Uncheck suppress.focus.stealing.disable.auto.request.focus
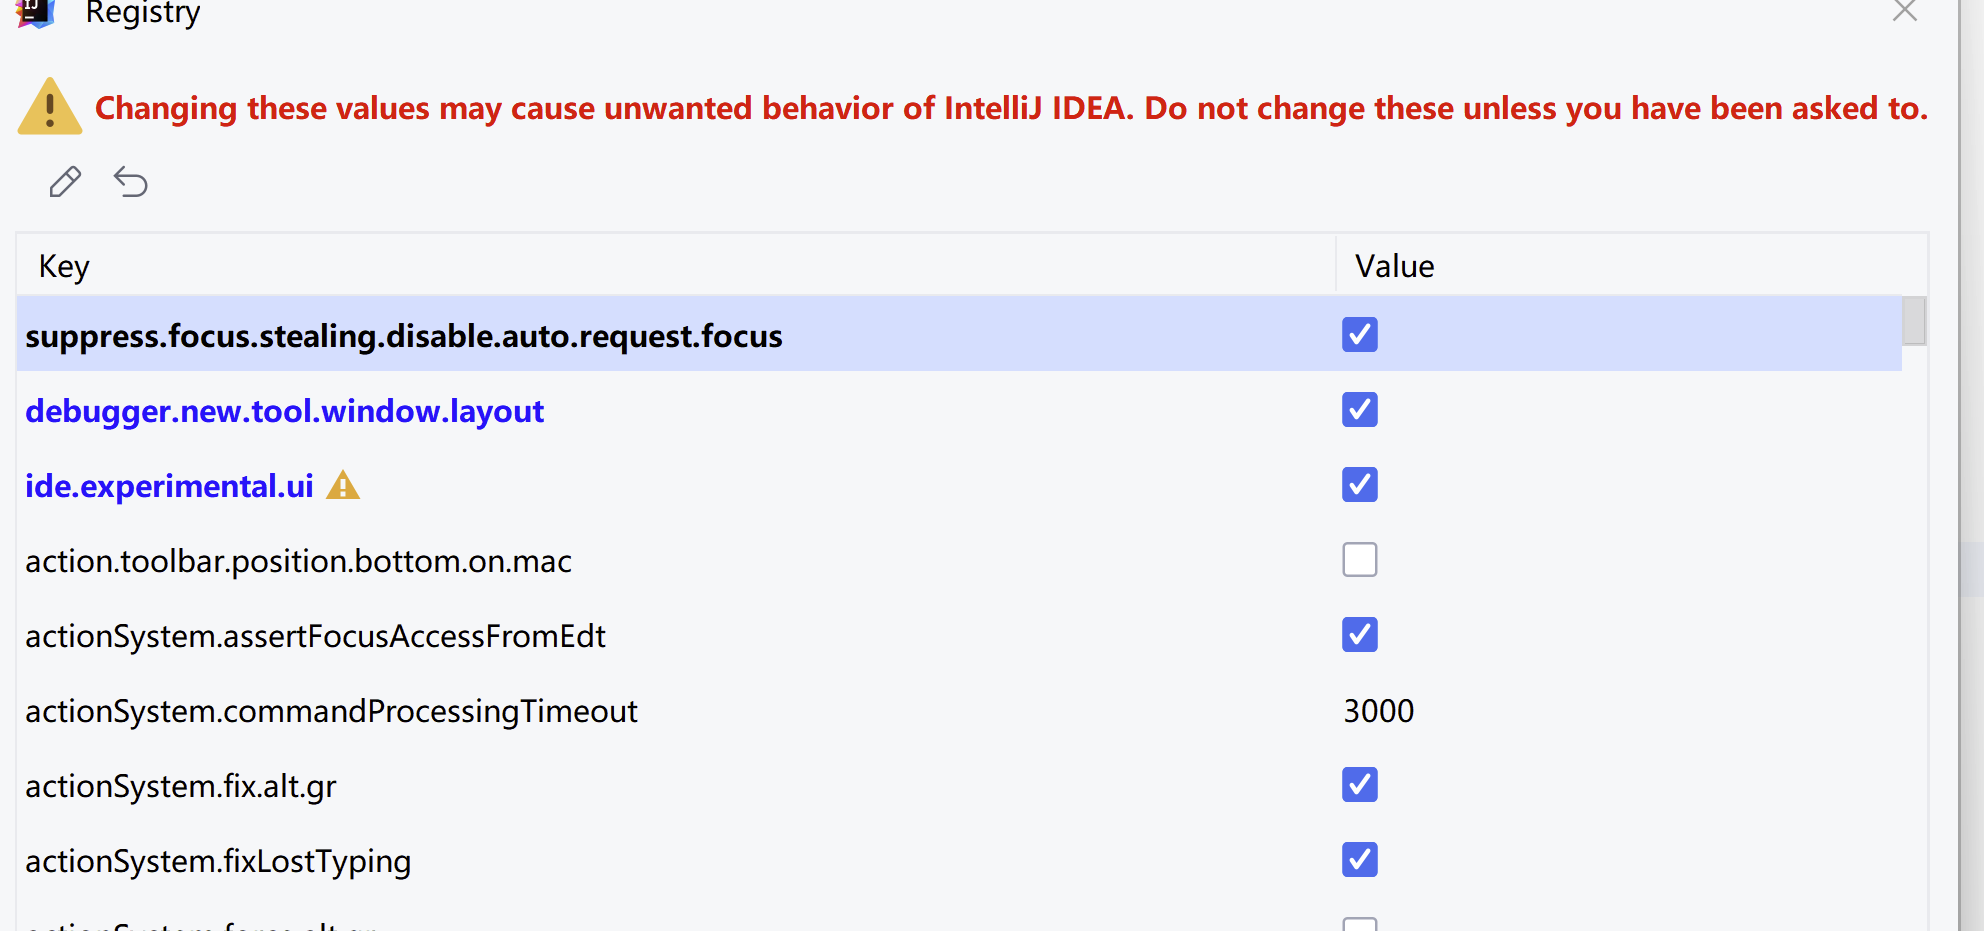This screenshot has width=1984, height=931. click(1359, 335)
